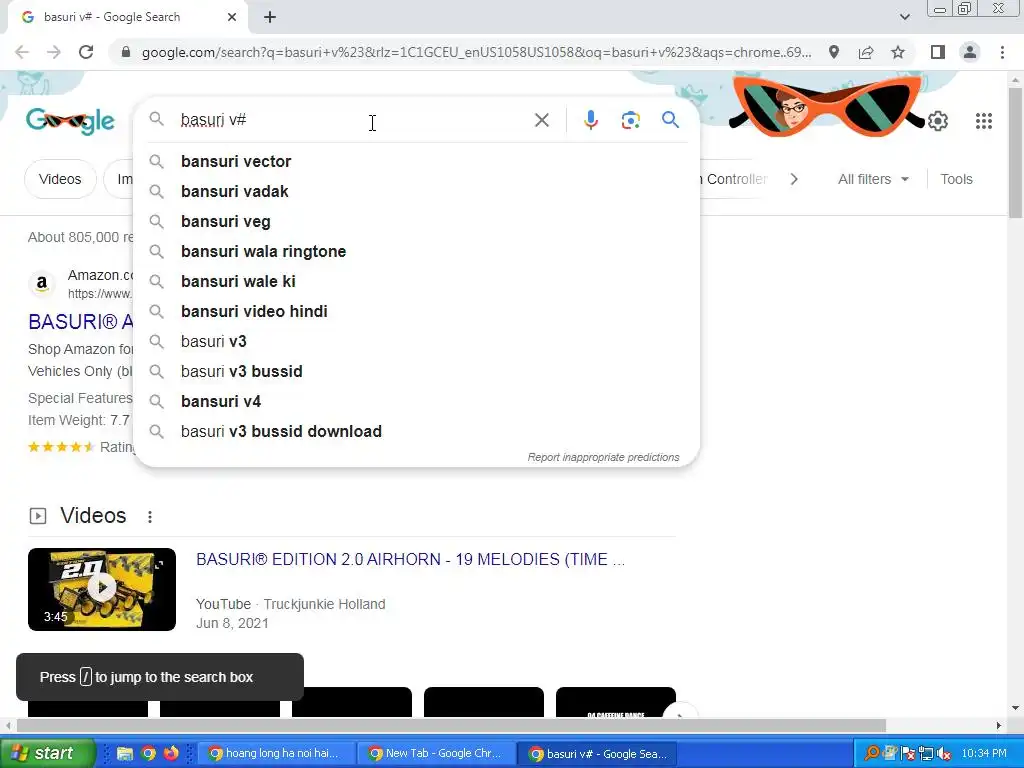Open the Tools button

(956, 179)
